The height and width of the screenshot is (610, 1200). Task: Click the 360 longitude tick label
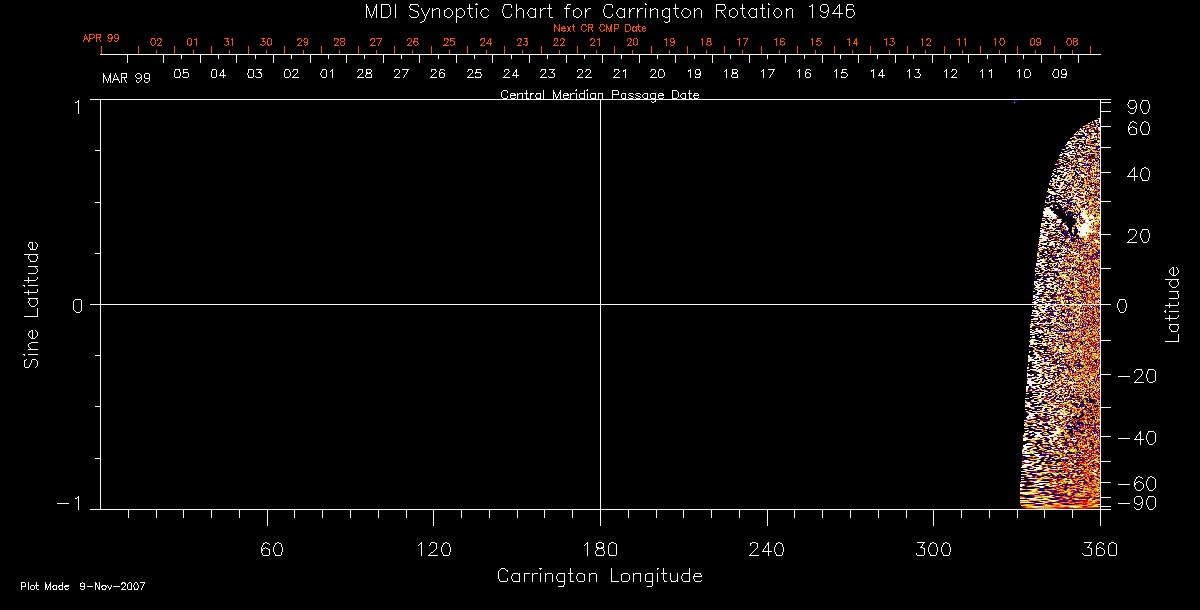[x=1099, y=549]
